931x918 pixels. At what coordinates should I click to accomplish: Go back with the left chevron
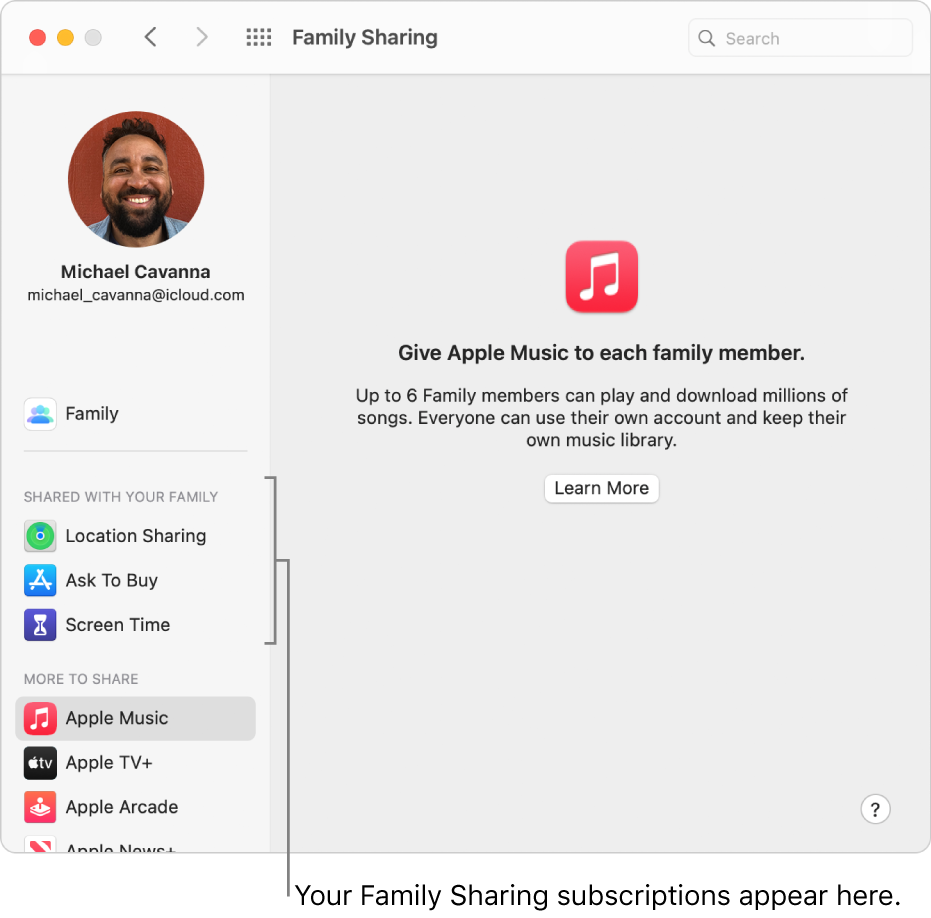point(151,37)
